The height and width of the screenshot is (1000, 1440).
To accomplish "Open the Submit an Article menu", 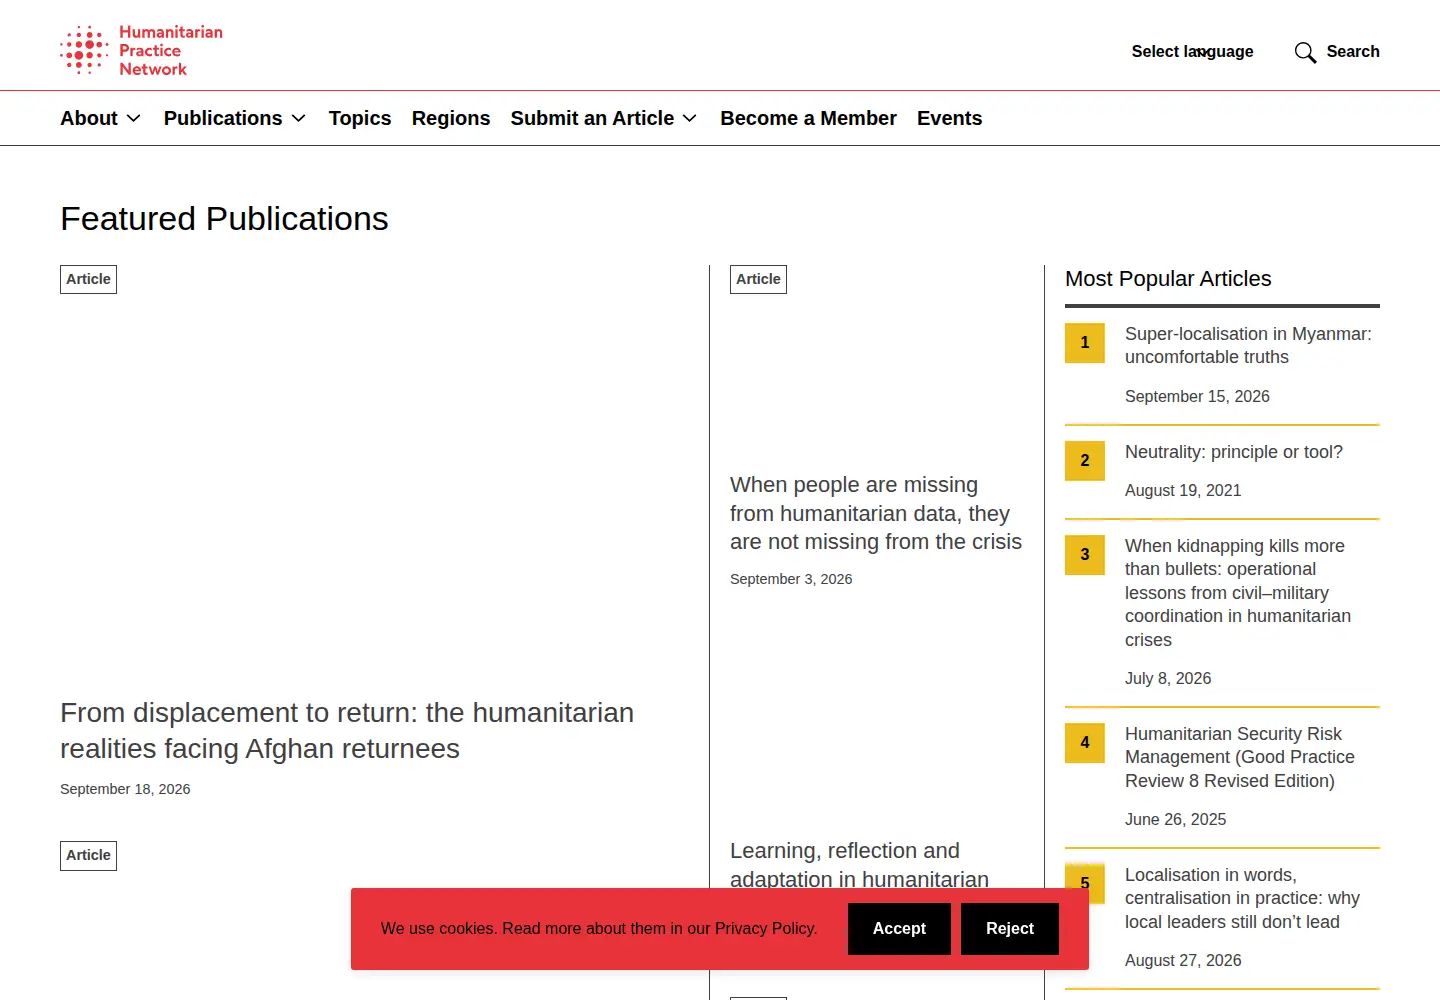I will [x=592, y=118].
